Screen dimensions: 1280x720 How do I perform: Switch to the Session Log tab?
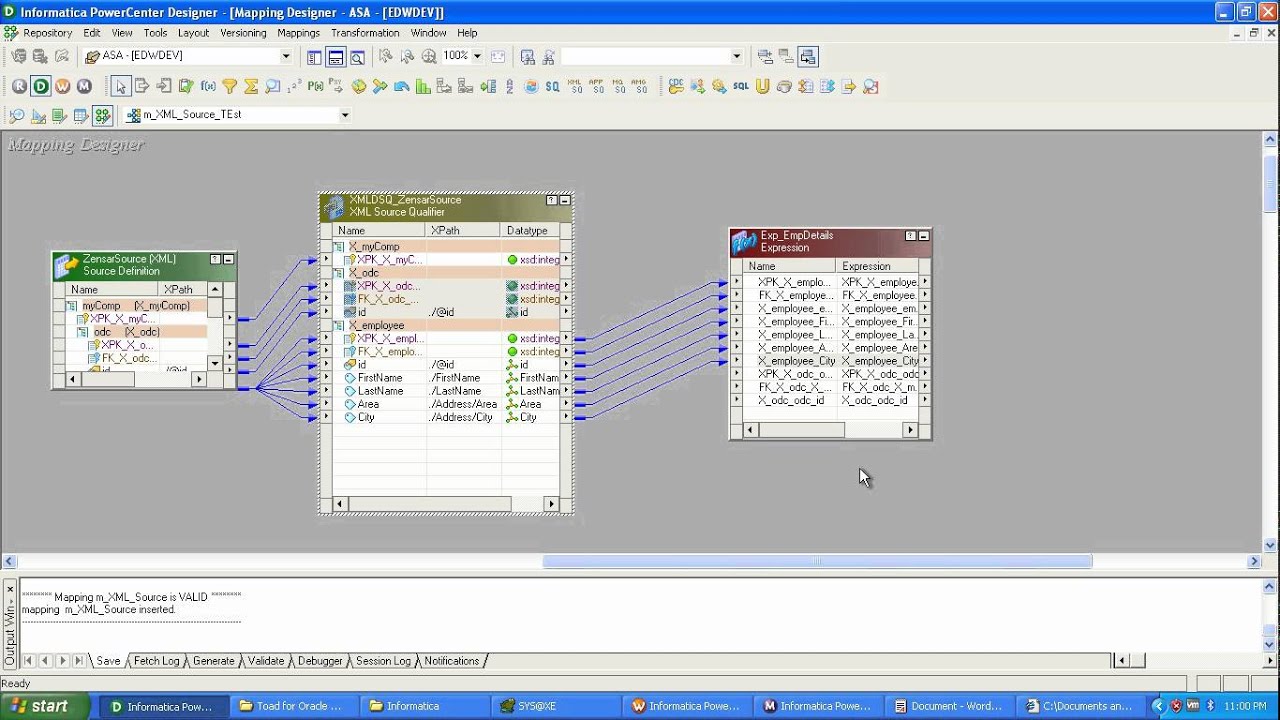coord(383,661)
